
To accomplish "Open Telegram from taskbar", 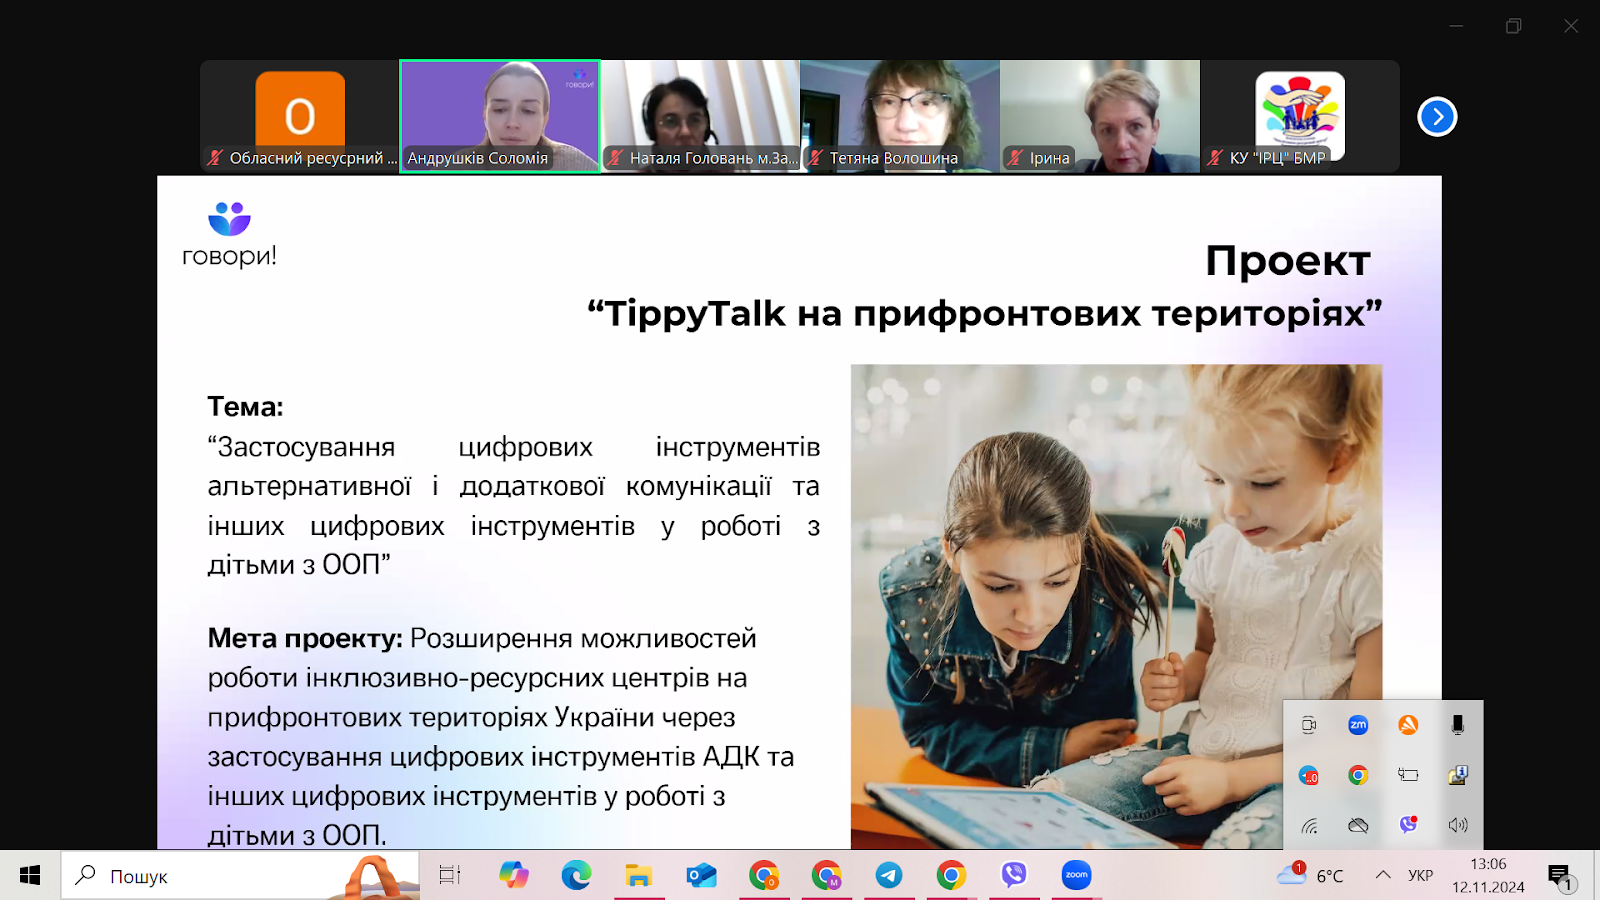I will (889, 876).
